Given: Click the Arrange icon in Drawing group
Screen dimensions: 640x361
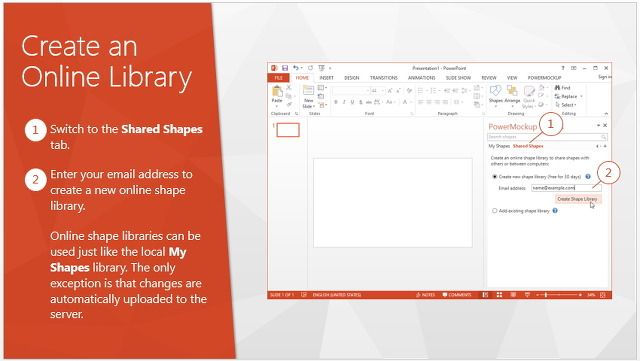Looking at the screenshot, I should click(x=512, y=91).
